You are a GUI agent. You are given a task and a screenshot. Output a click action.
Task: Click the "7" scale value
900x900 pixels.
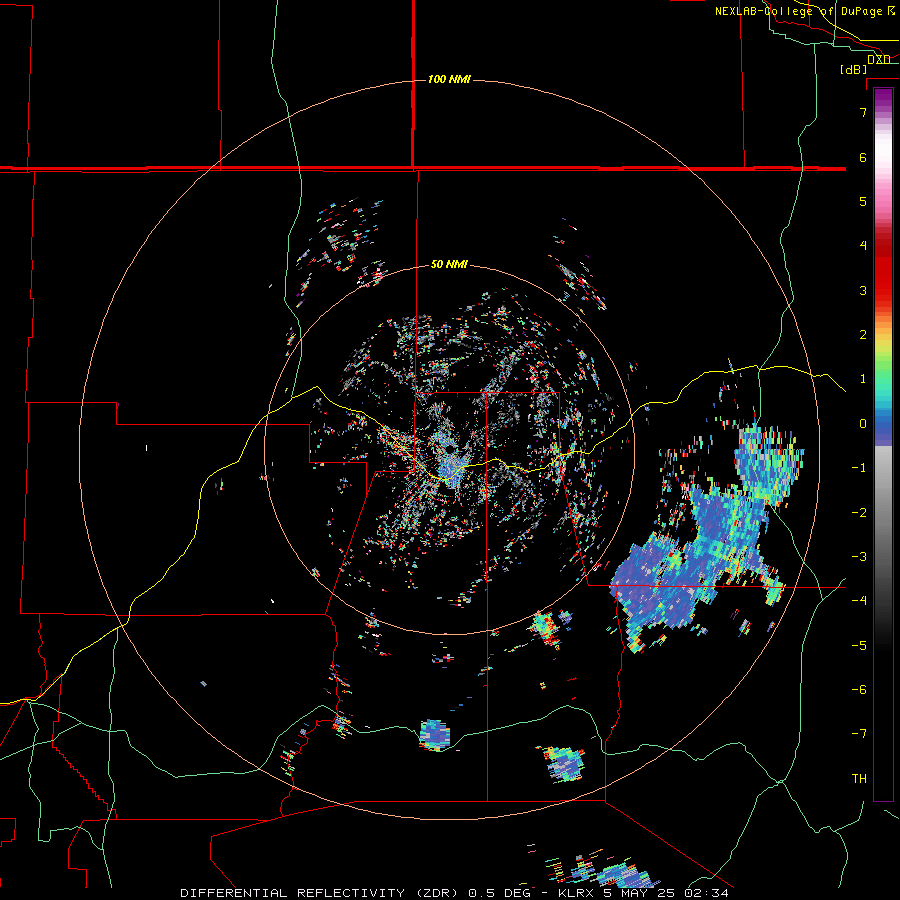click(863, 112)
